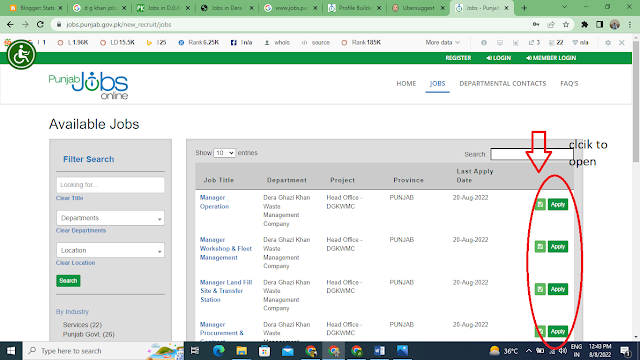
Task: Click the Chrome profile avatar
Action: [615, 24]
